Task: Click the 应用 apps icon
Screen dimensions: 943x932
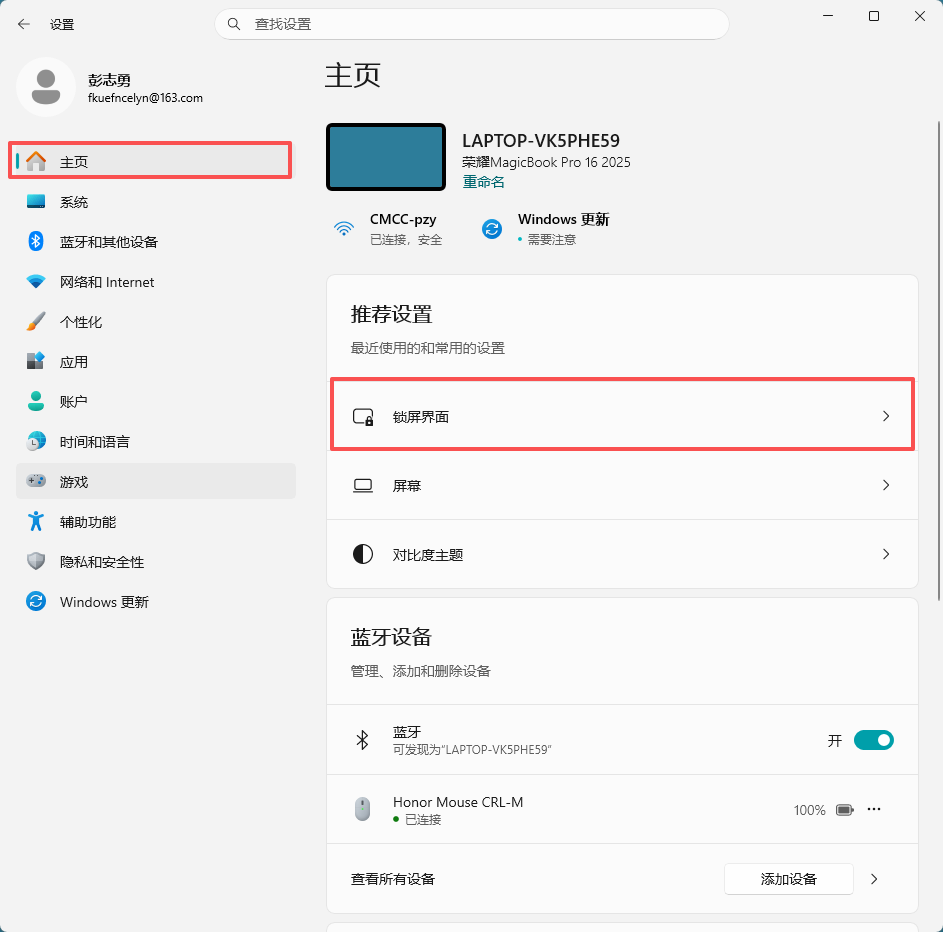Action: [36, 361]
